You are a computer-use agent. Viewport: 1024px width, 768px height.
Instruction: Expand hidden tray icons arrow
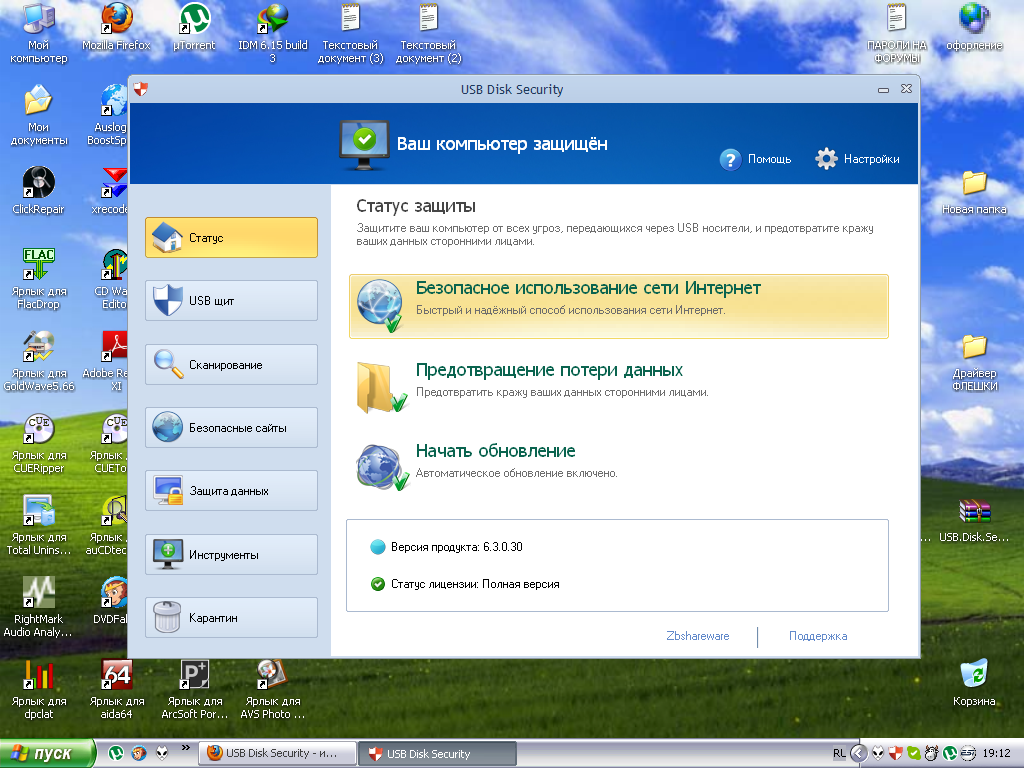click(858, 753)
